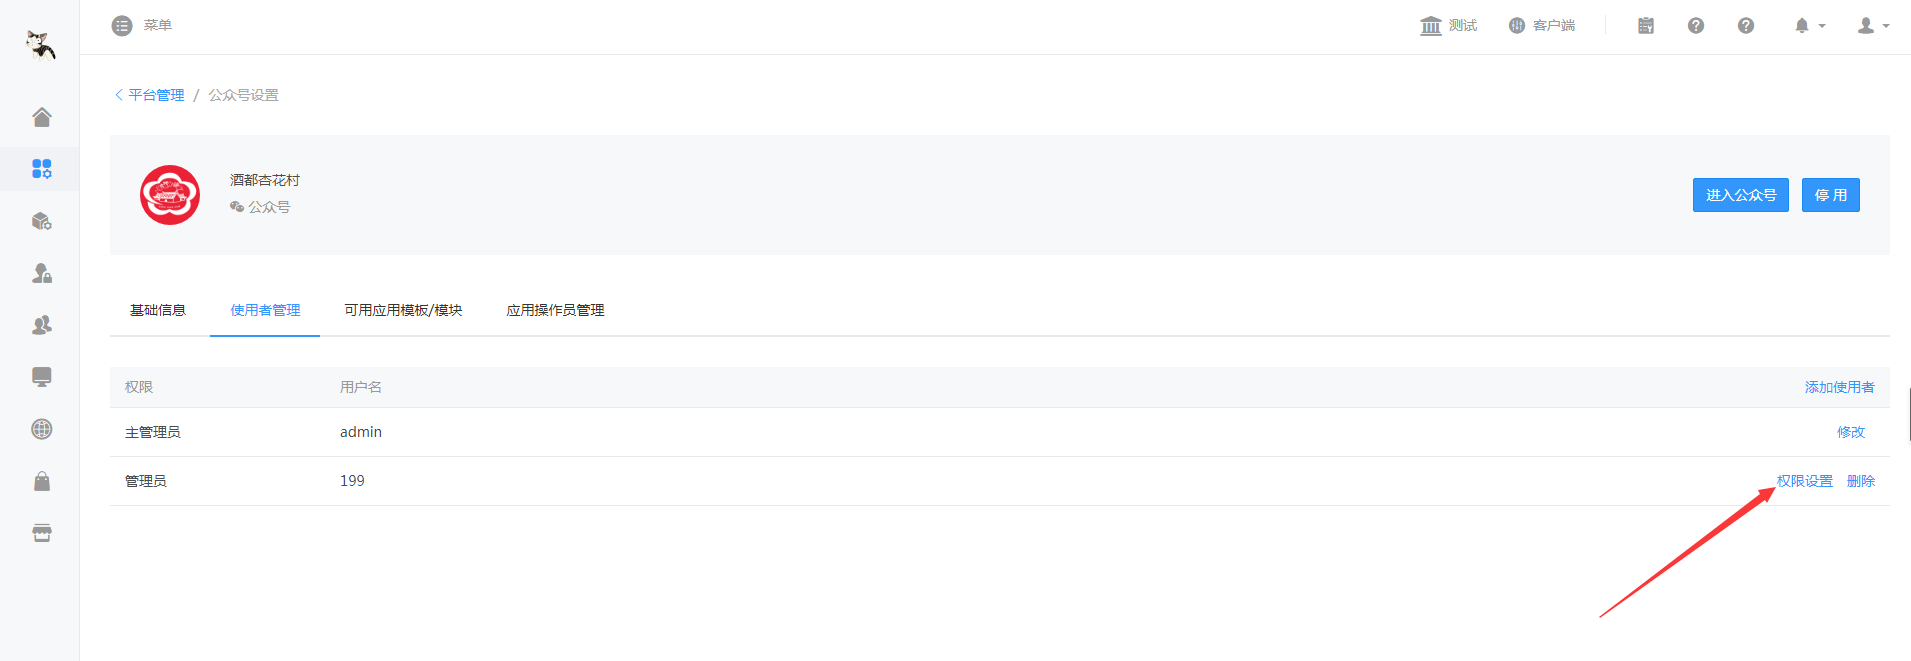Expand the user account dropdown

click(x=1873, y=26)
